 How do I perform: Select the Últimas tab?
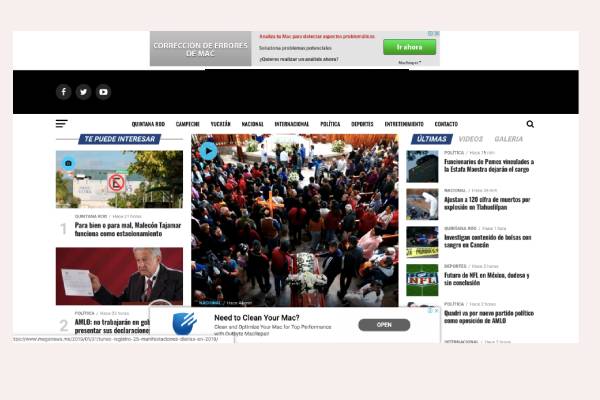432,139
